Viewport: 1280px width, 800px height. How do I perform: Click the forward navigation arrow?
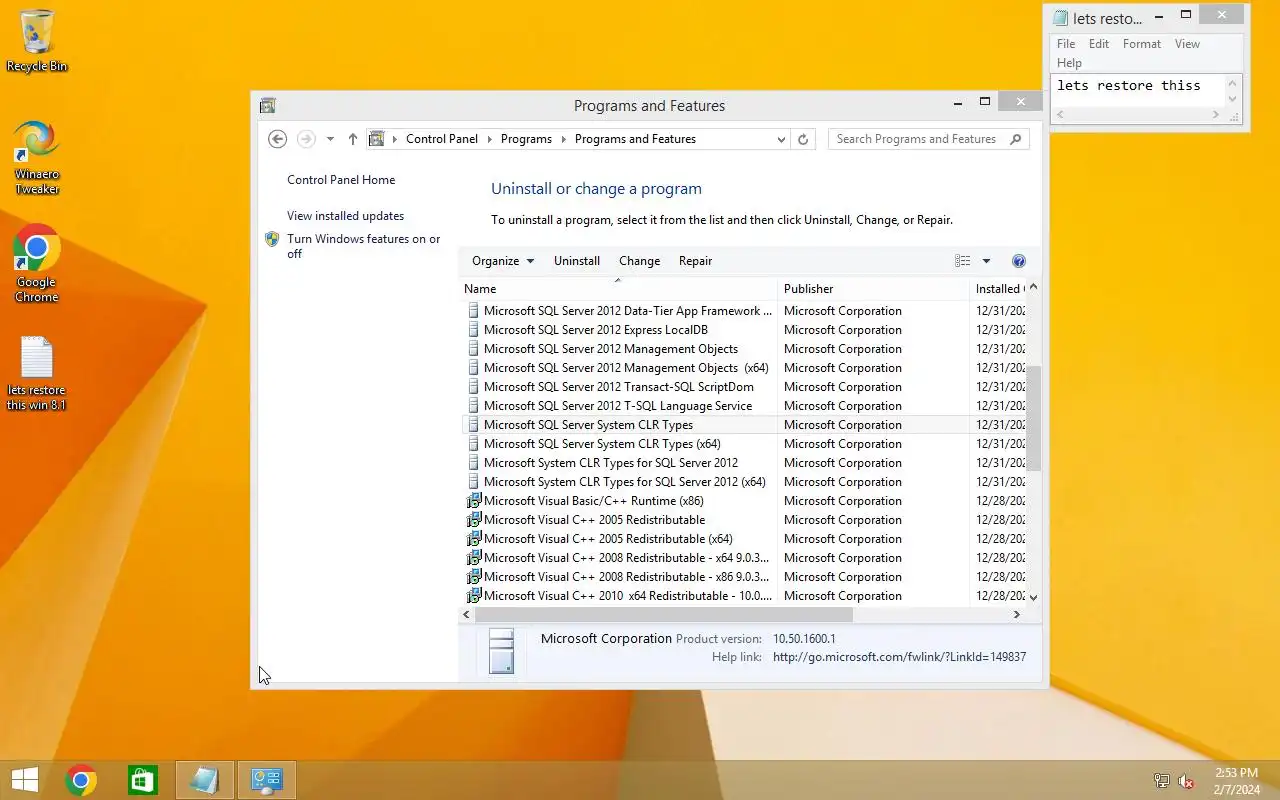(306, 139)
